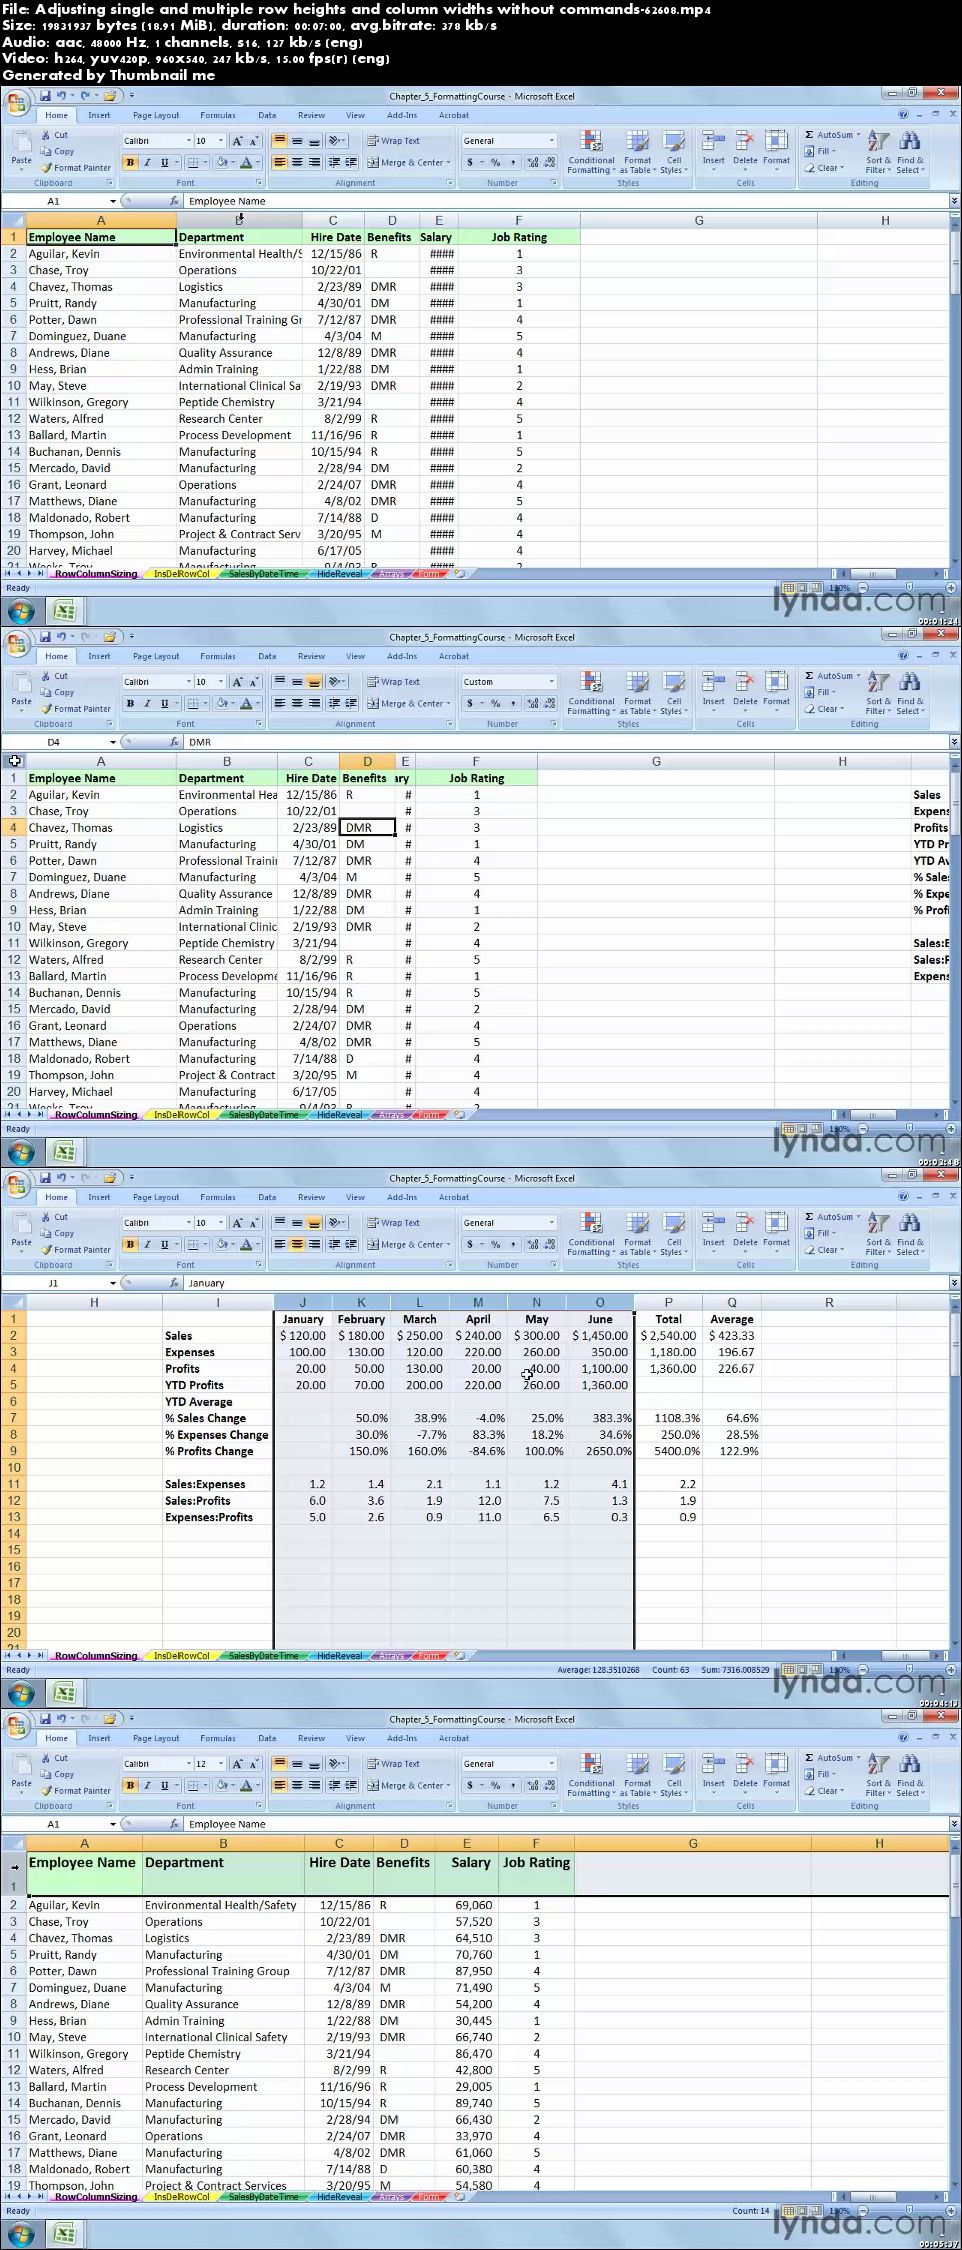
Task: Click the formula bar containing DMR
Action: pyautogui.click(x=560, y=742)
